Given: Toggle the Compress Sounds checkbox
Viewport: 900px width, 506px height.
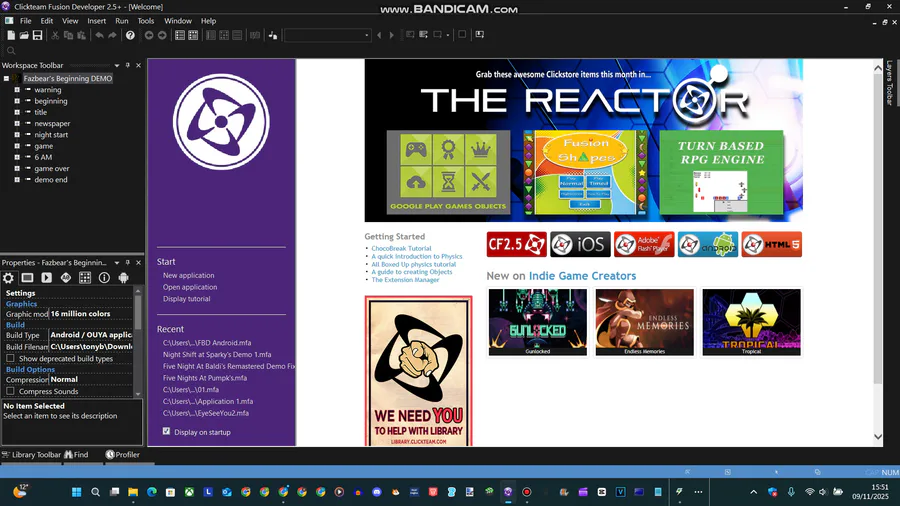Looking at the screenshot, I should click(x=10, y=391).
